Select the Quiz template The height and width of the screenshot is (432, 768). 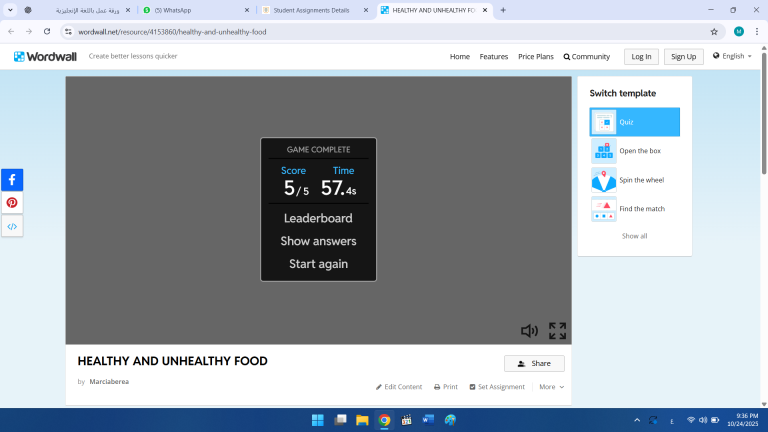pos(634,122)
